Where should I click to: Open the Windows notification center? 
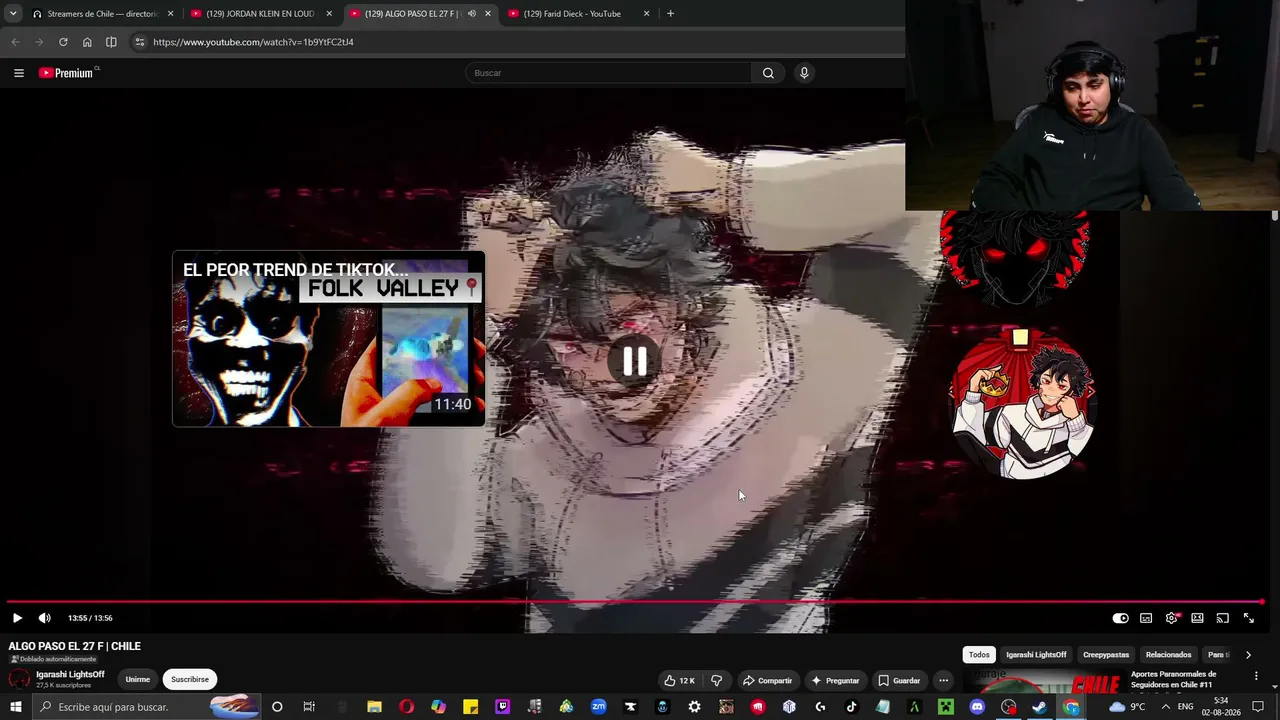point(1258,707)
